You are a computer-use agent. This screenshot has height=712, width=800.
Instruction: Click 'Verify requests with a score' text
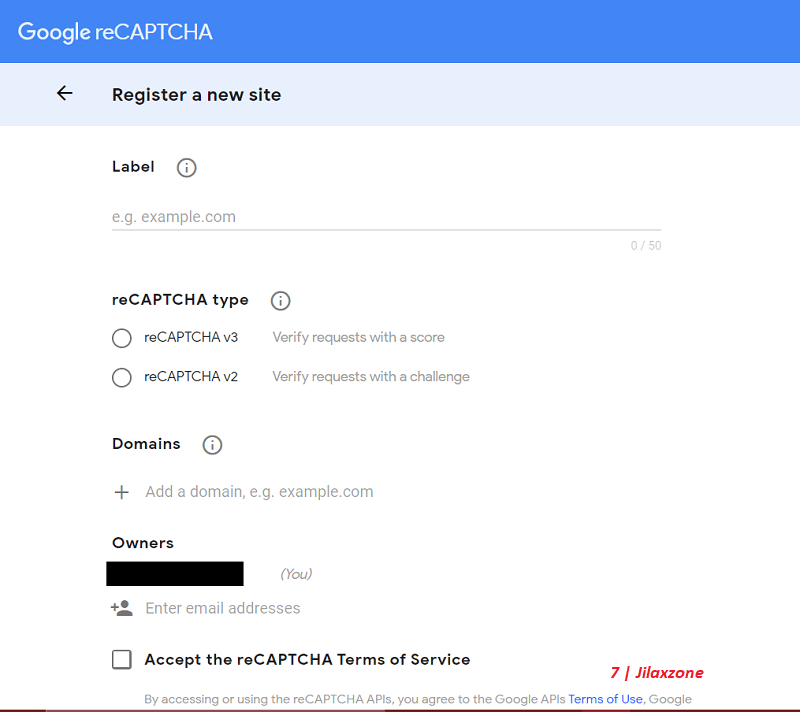tap(358, 338)
